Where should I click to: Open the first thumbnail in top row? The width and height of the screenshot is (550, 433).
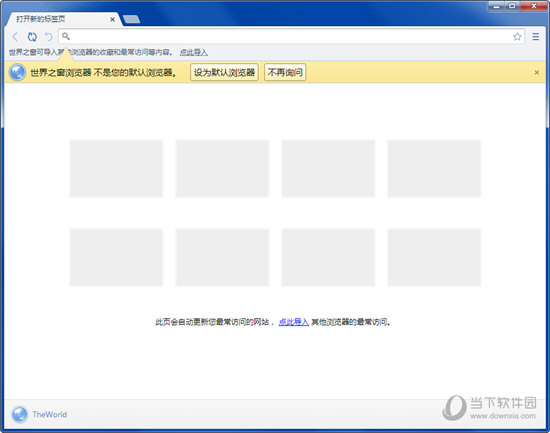point(116,168)
